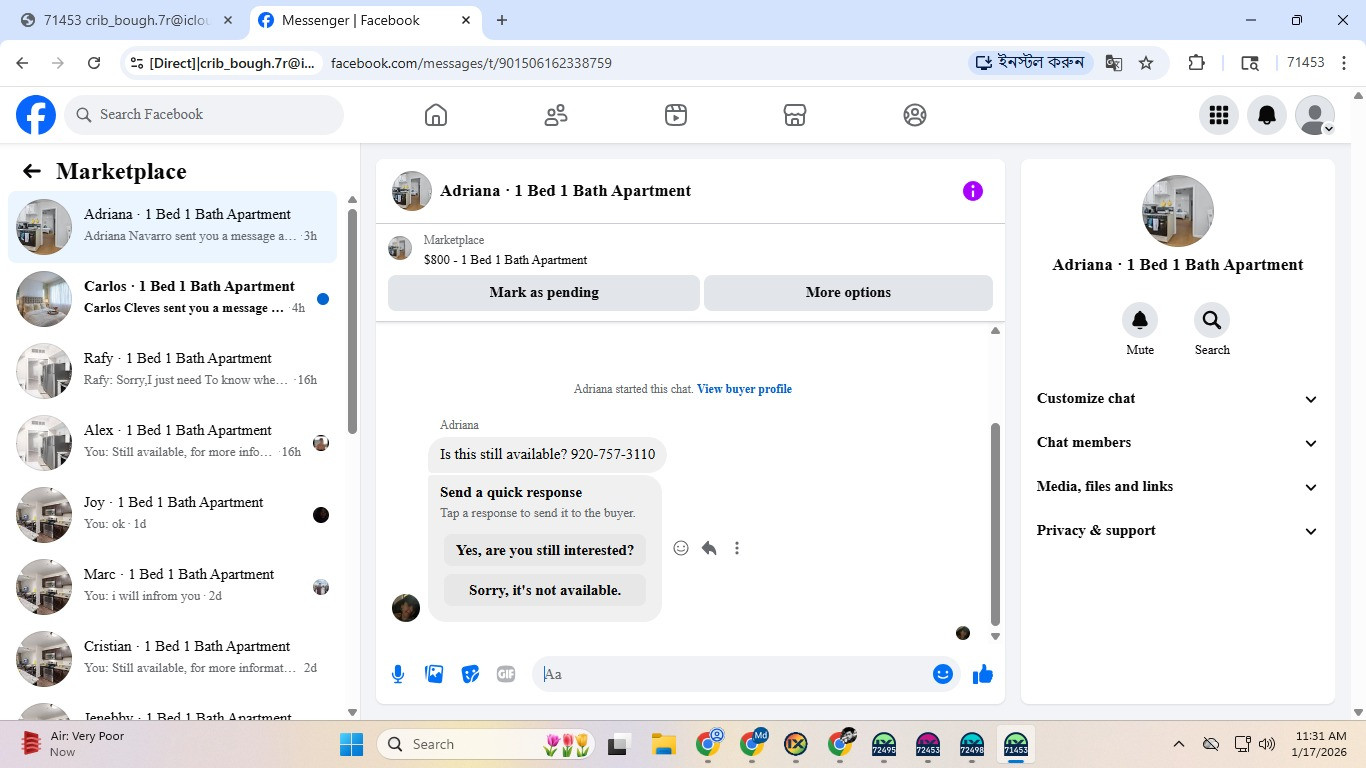Open Windows Start menu
Screen dimensions: 1366x768
(352, 744)
